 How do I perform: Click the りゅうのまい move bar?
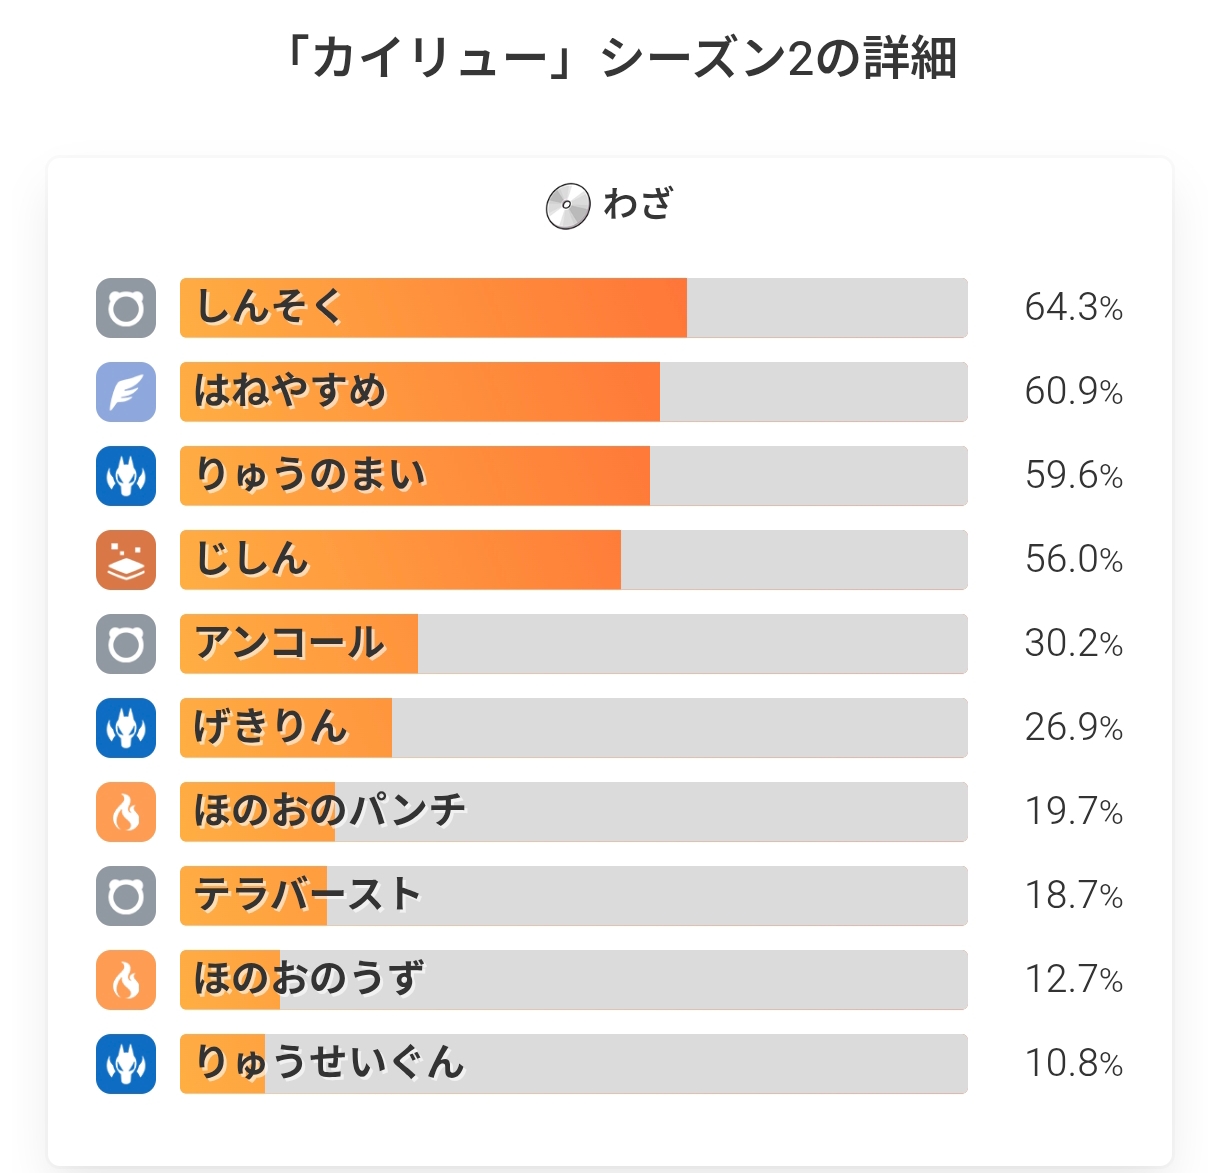click(x=573, y=476)
